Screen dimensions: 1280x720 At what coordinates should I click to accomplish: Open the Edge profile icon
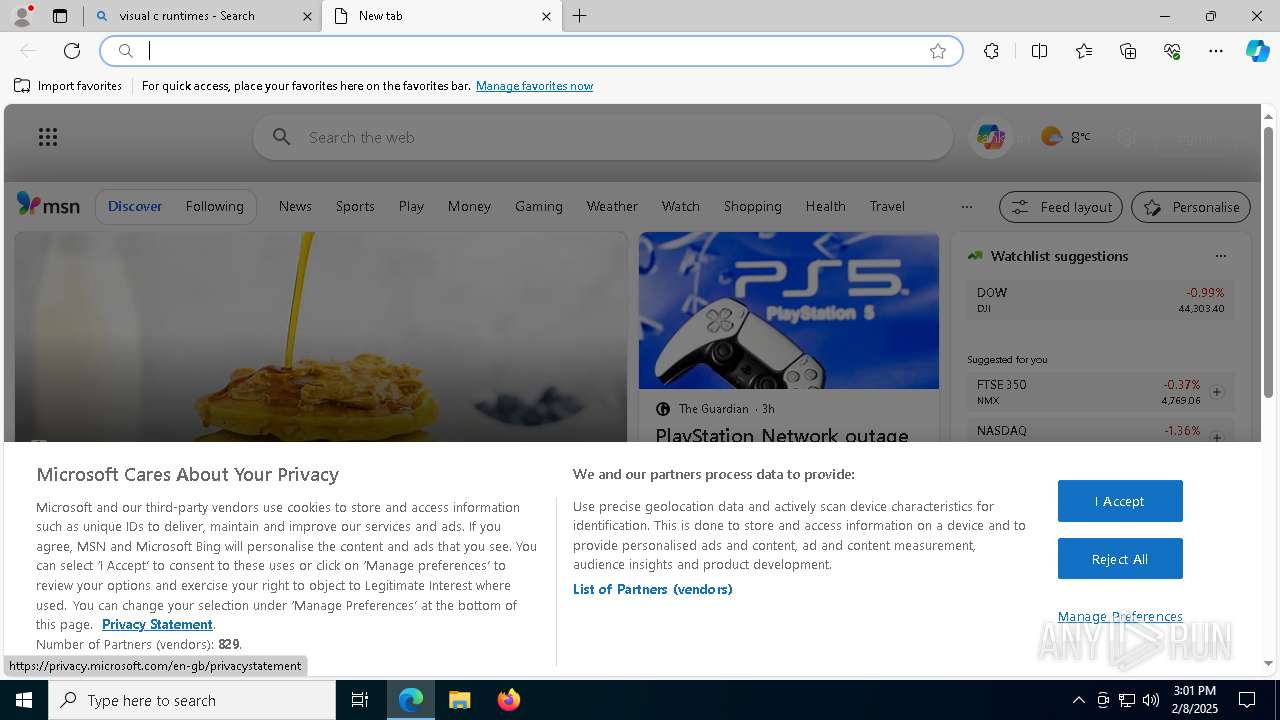click(21, 16)
